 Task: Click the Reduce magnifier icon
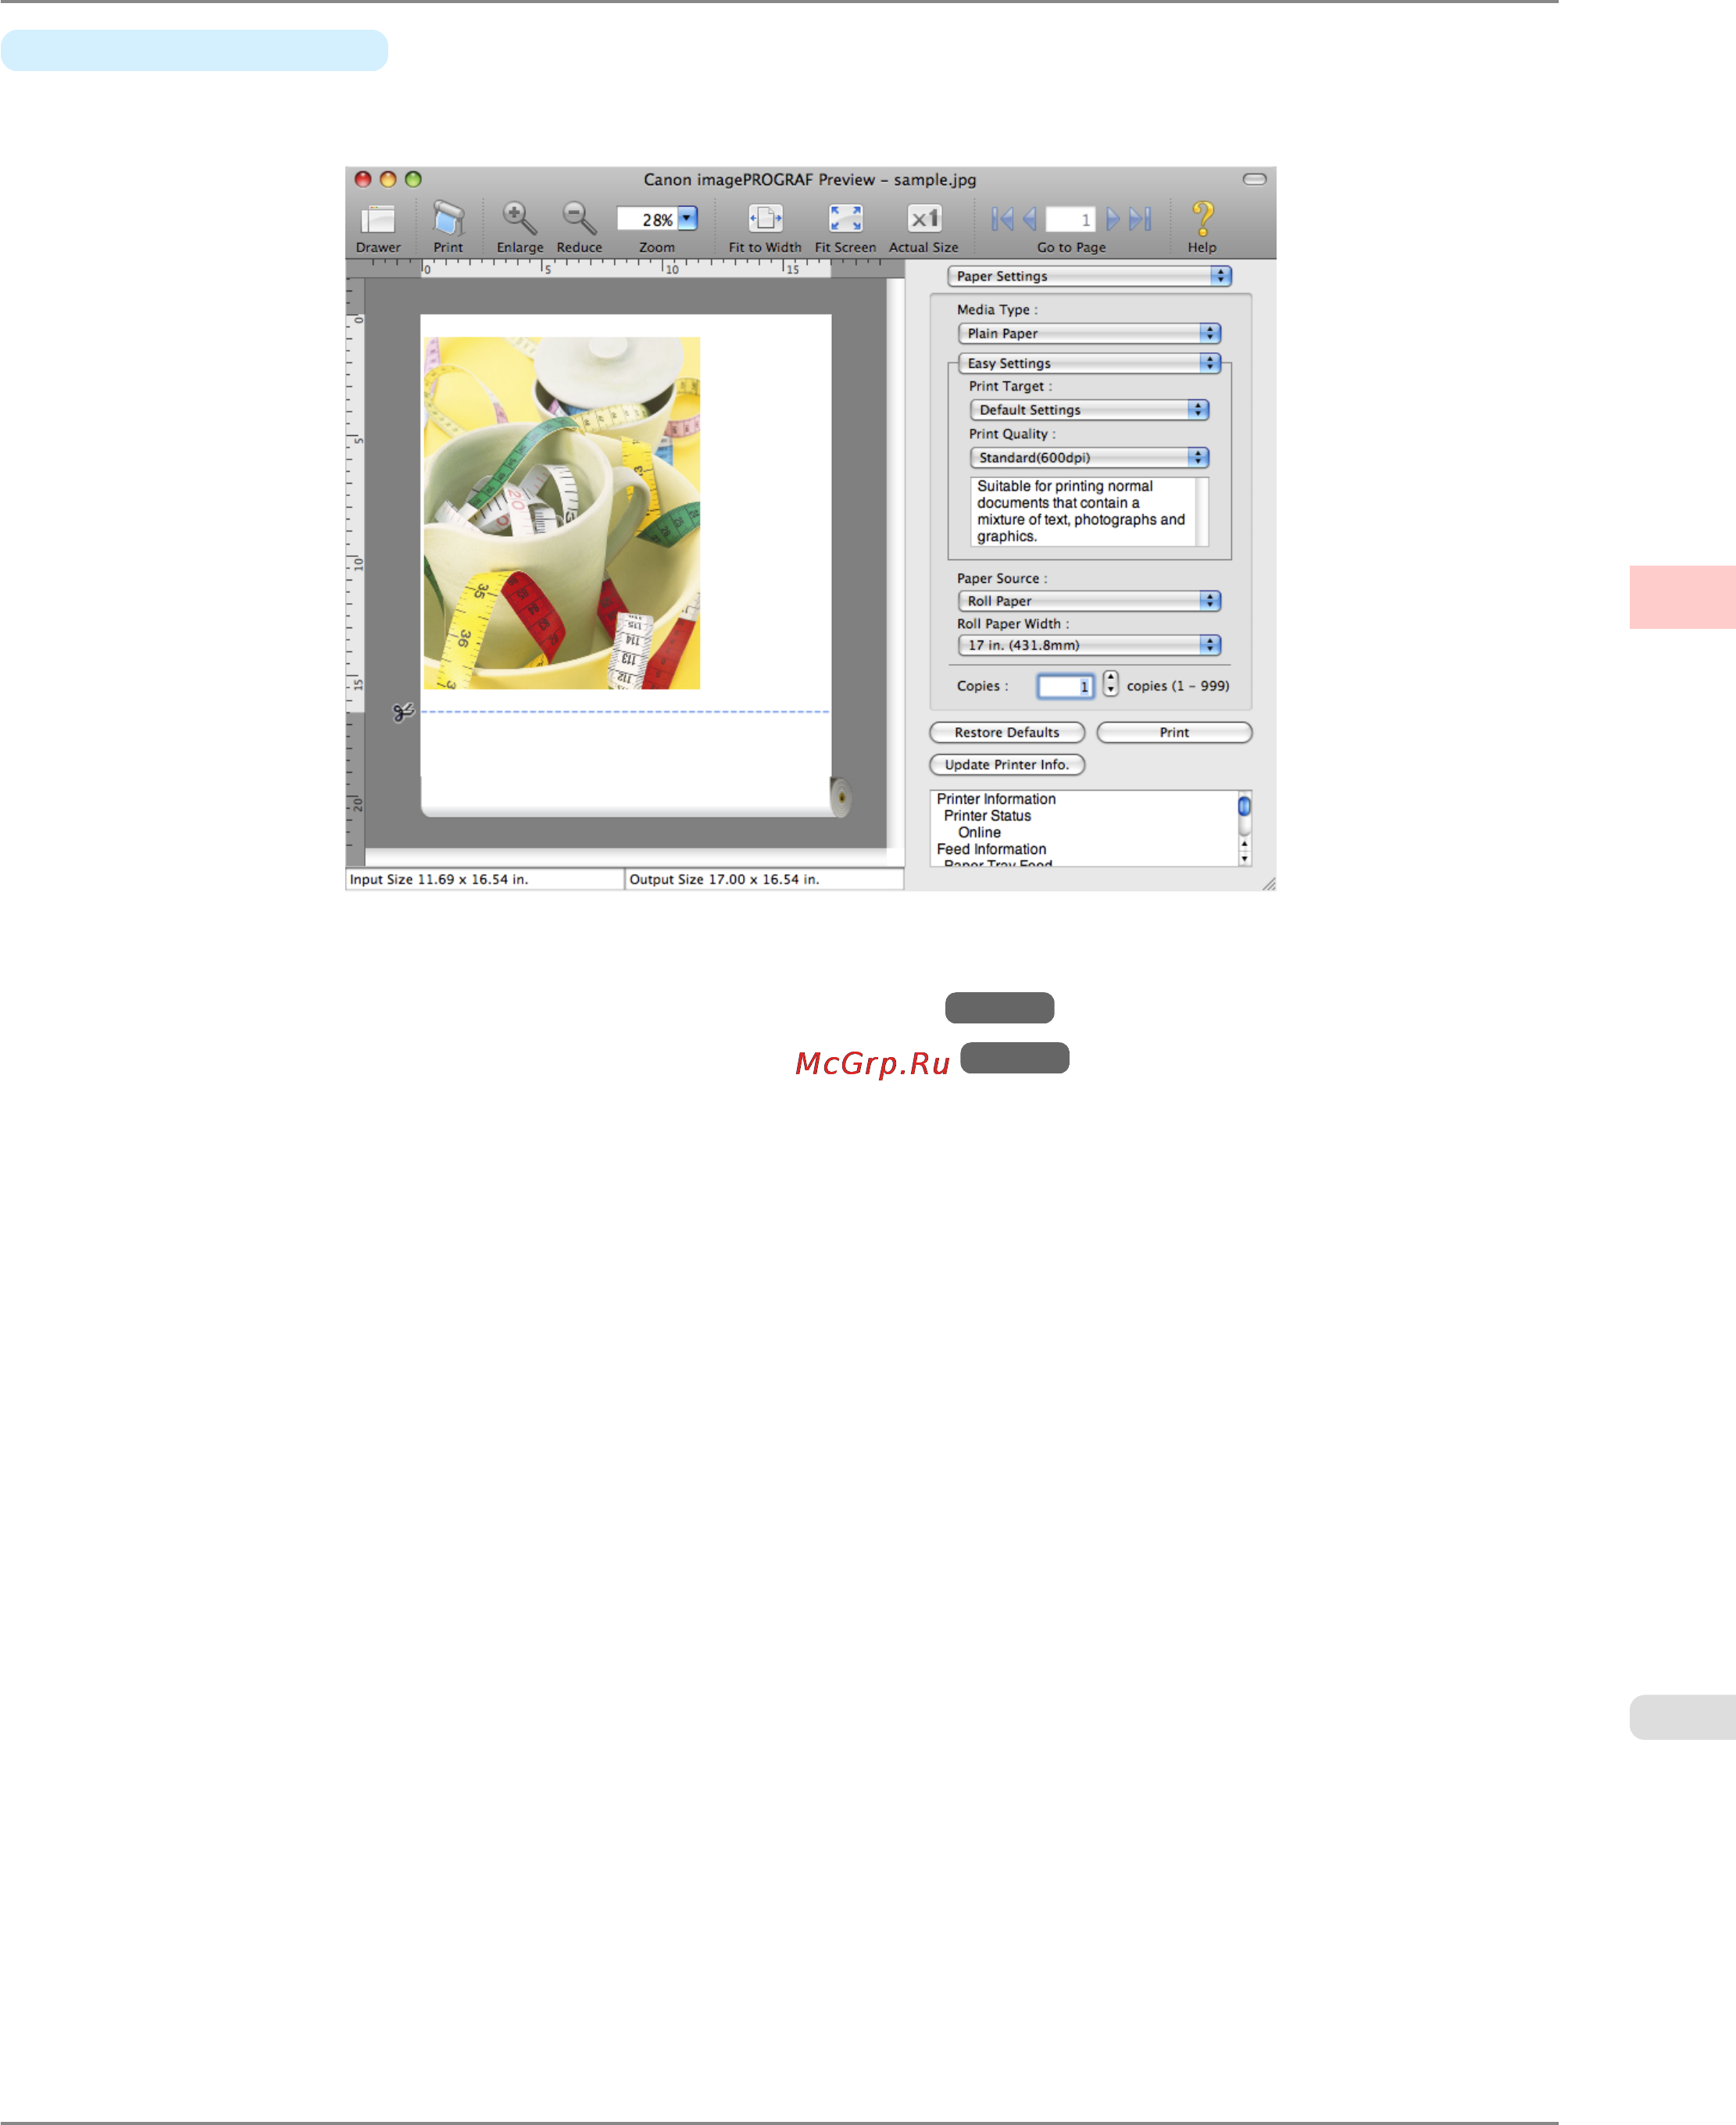[579, 218]
